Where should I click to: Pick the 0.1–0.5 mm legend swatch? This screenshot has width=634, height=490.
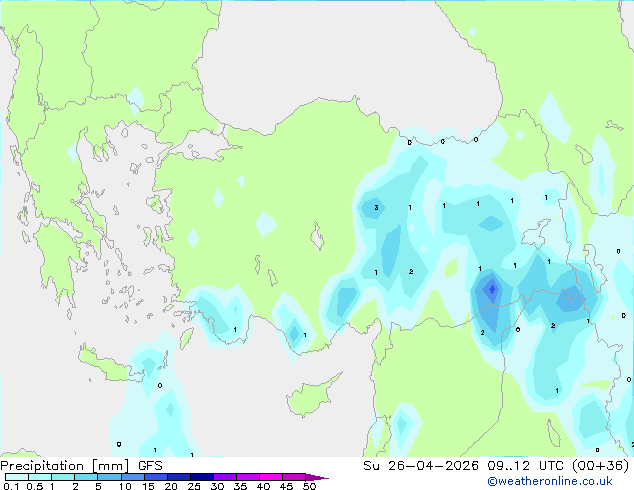click(x=17, y=477)
